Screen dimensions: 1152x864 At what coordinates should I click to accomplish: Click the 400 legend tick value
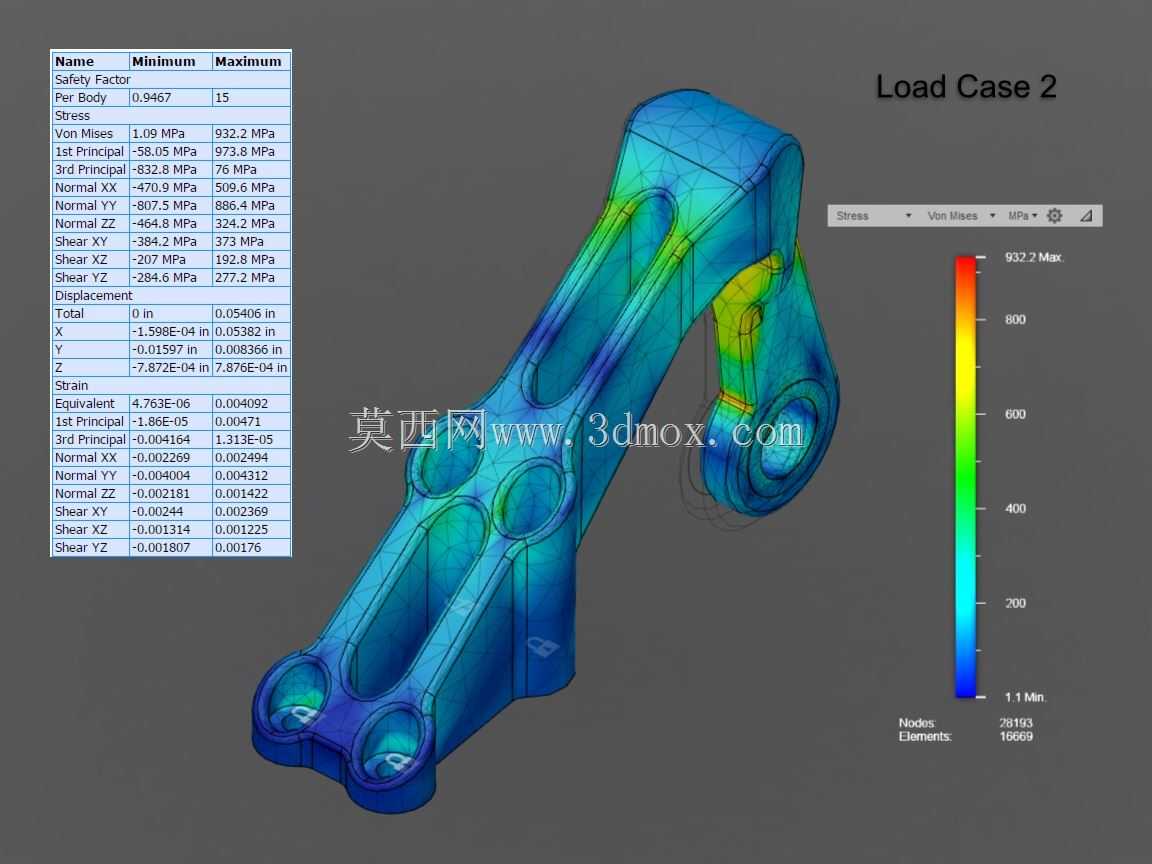(x=1015, y=508)
